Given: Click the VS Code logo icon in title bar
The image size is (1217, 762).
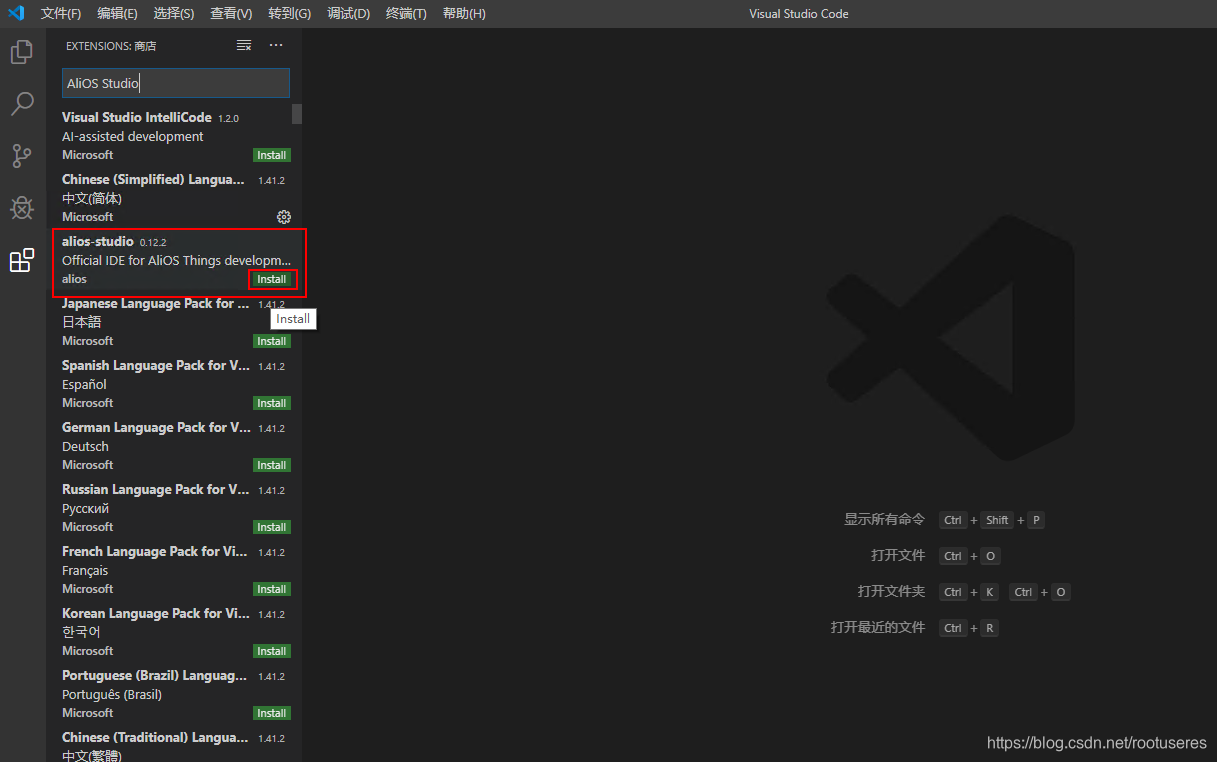Looking at the screenshot, I should [16, 13].
